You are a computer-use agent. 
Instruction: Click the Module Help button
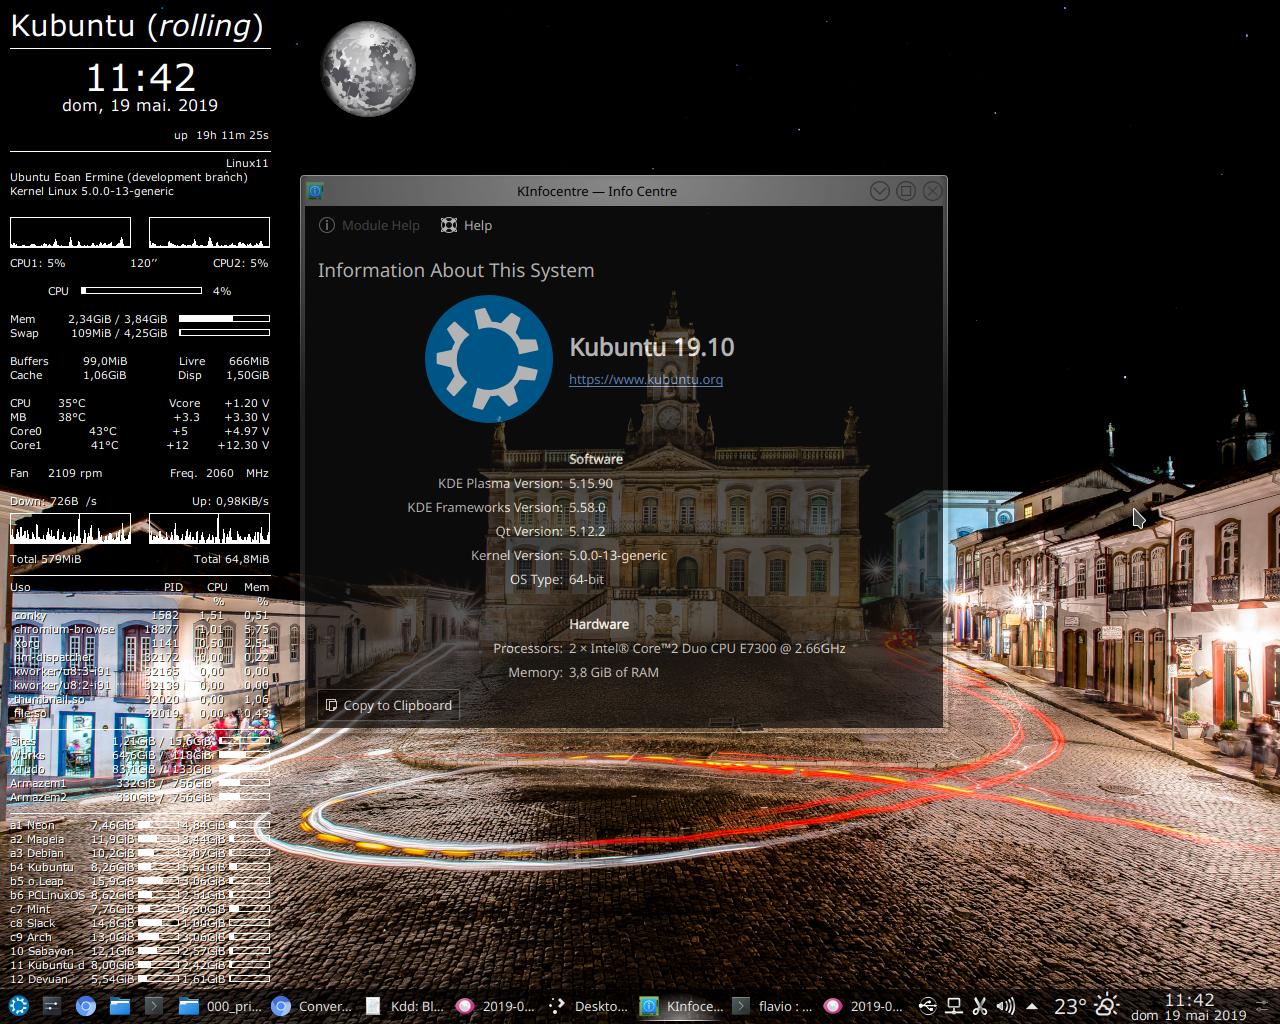click(369, 225)
